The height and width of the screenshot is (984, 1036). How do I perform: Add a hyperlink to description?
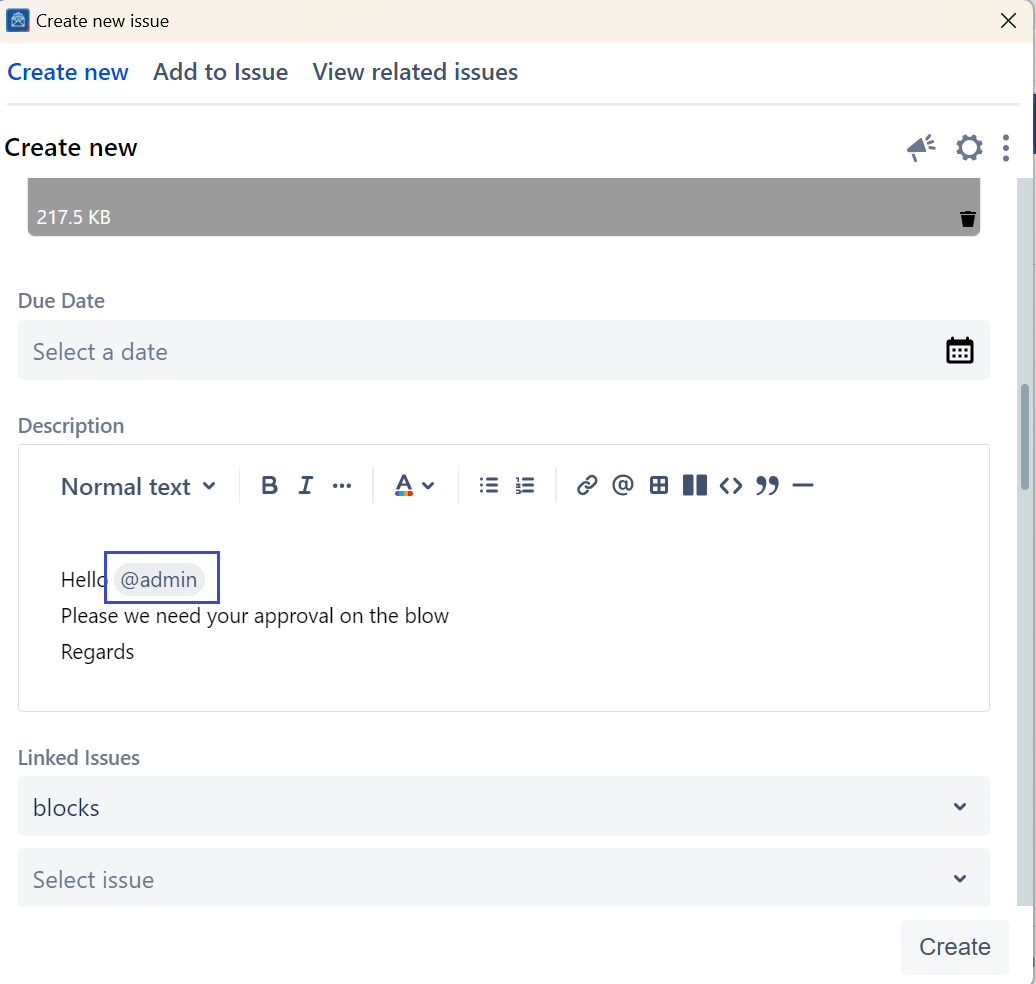[x=587, y=486]
